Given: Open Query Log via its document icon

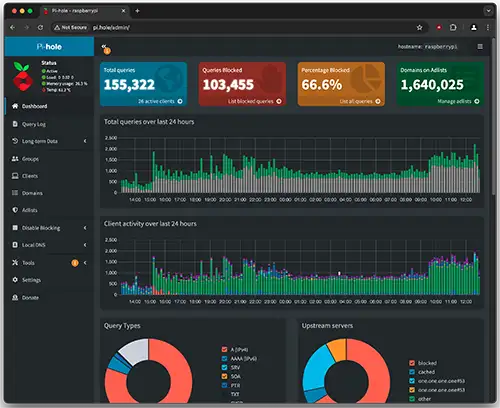Looking at the screenshot, I should 15,124.
